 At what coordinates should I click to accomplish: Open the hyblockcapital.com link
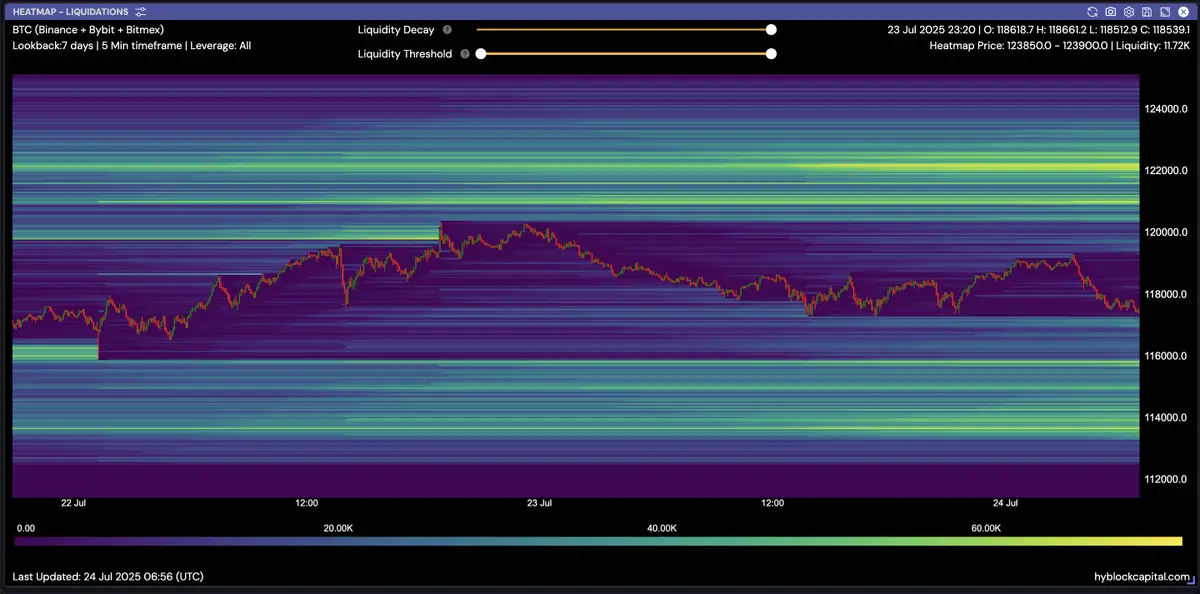[x=1142, y=577]
